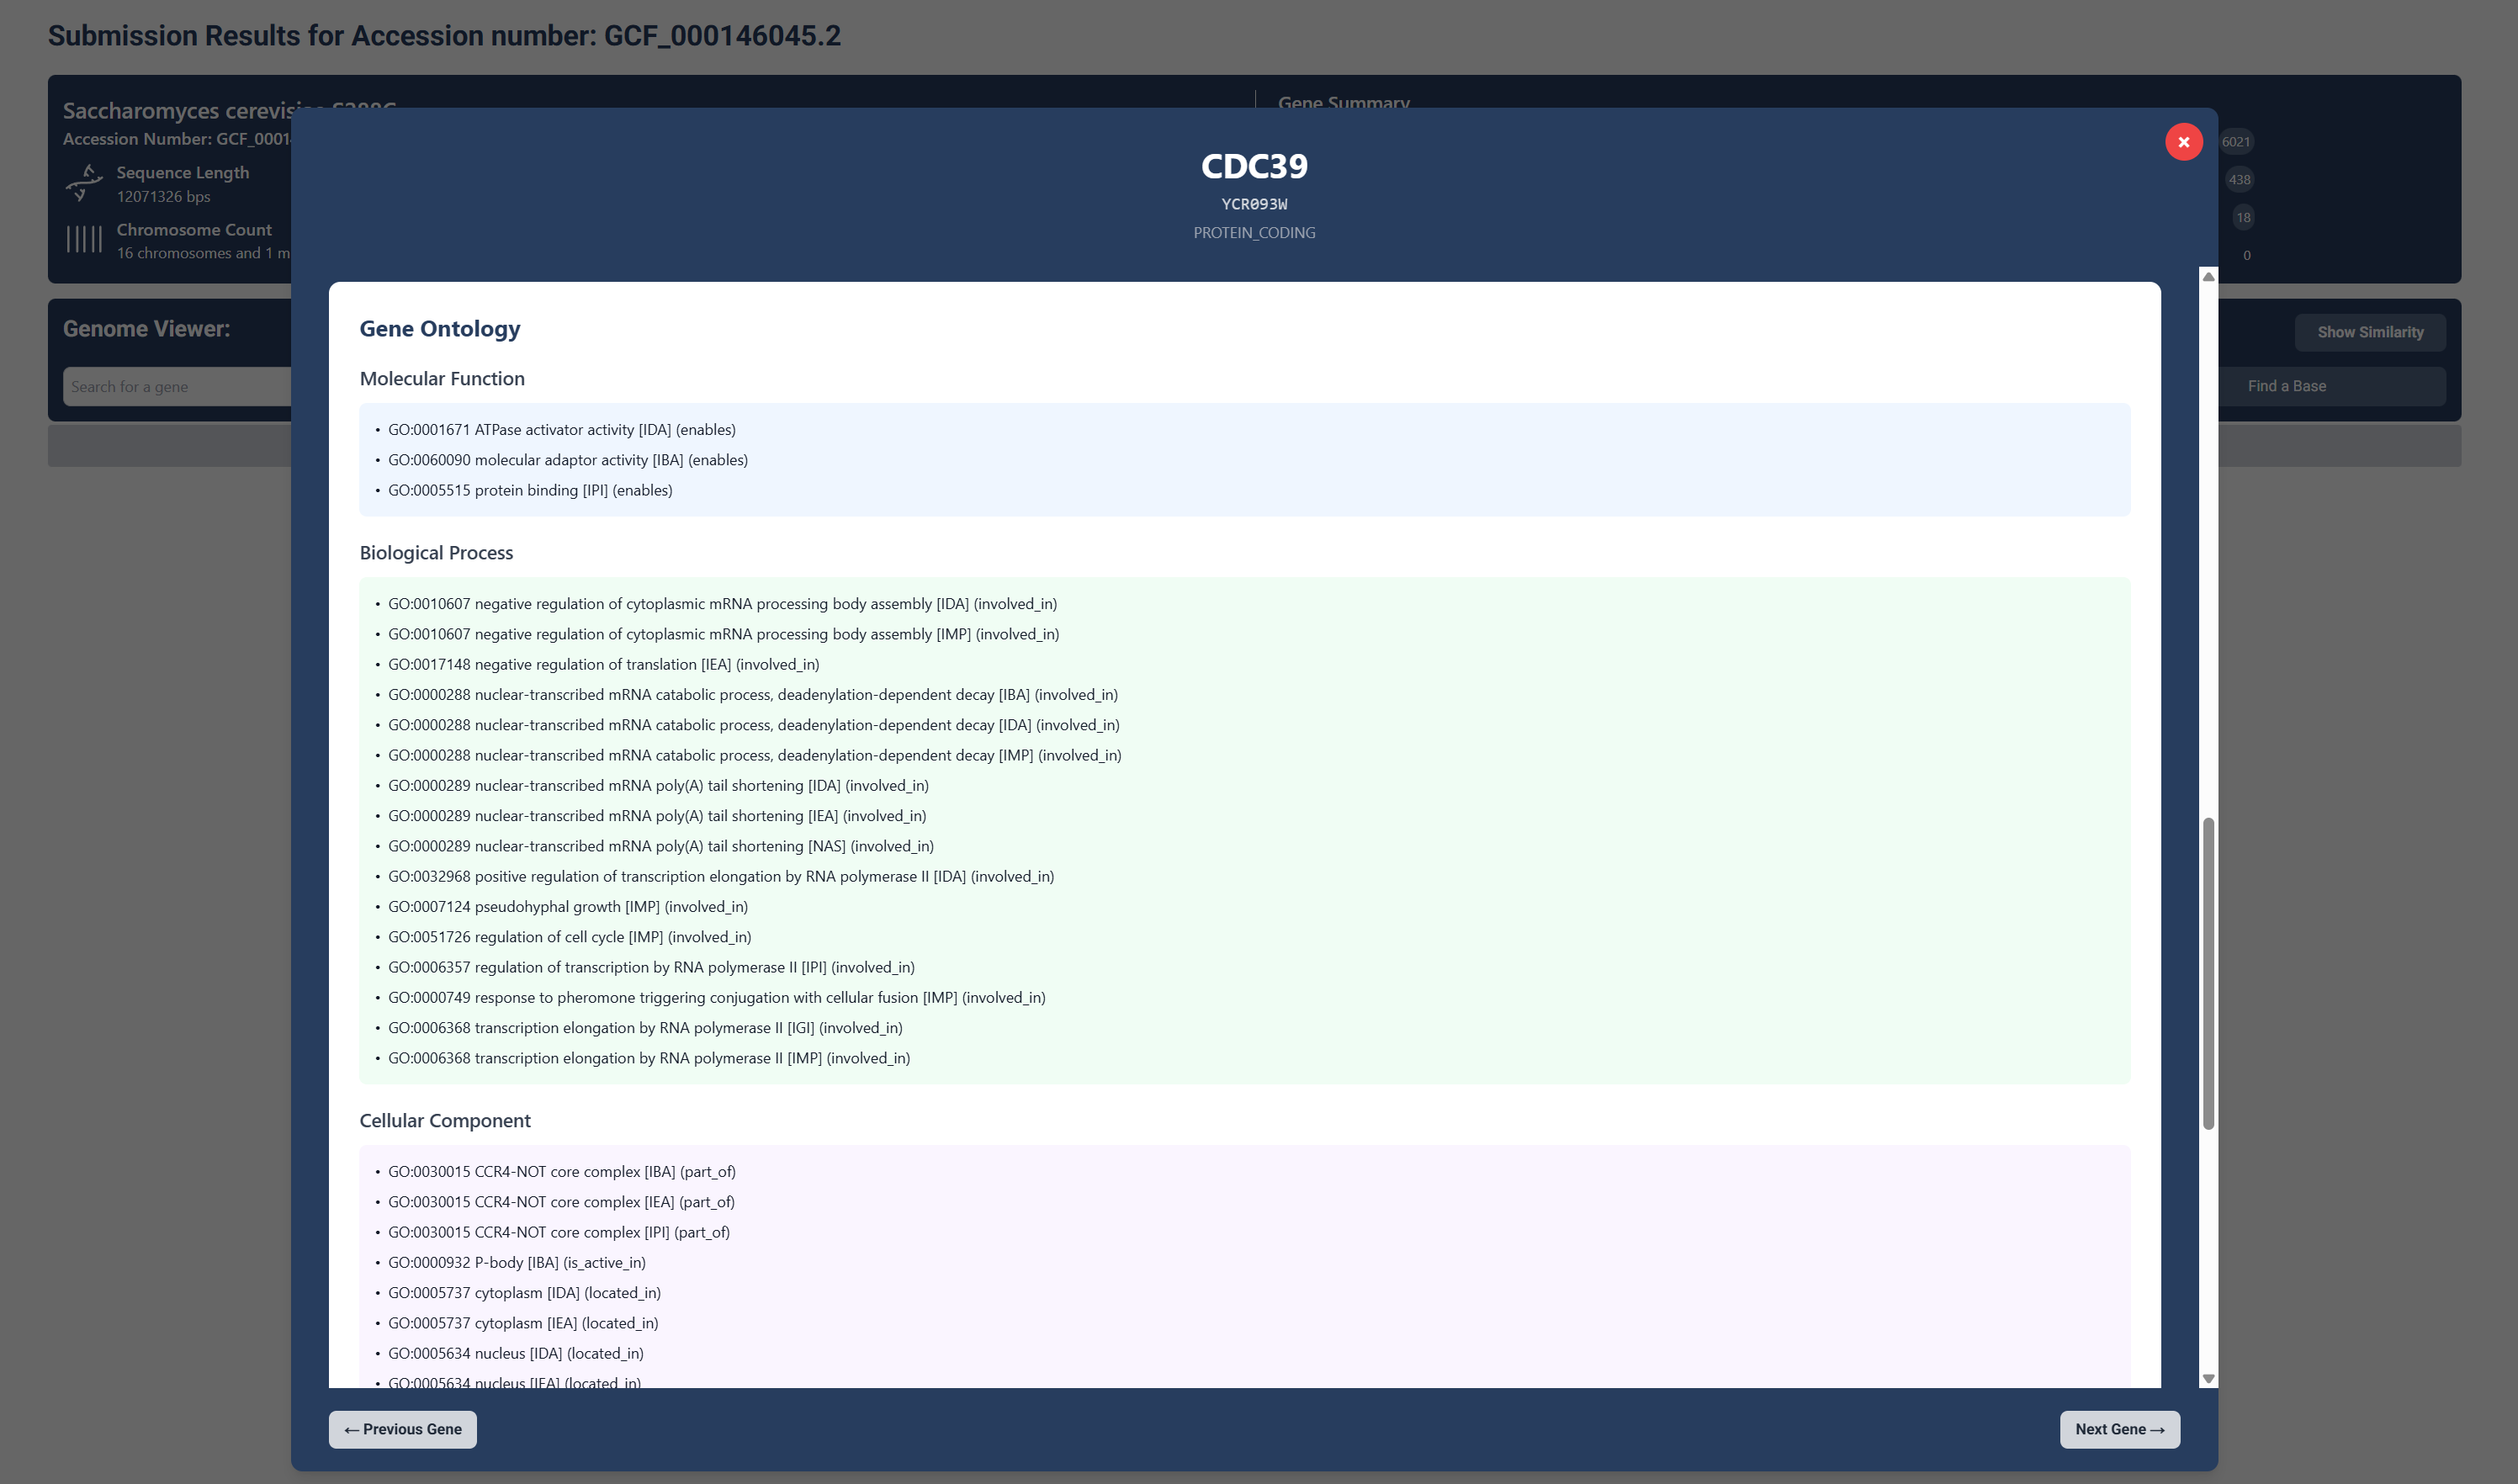This screenshot has height=1484, width=2518.
Task: Click the Gene Ontology section heading
Action: [x=438, y=328]
